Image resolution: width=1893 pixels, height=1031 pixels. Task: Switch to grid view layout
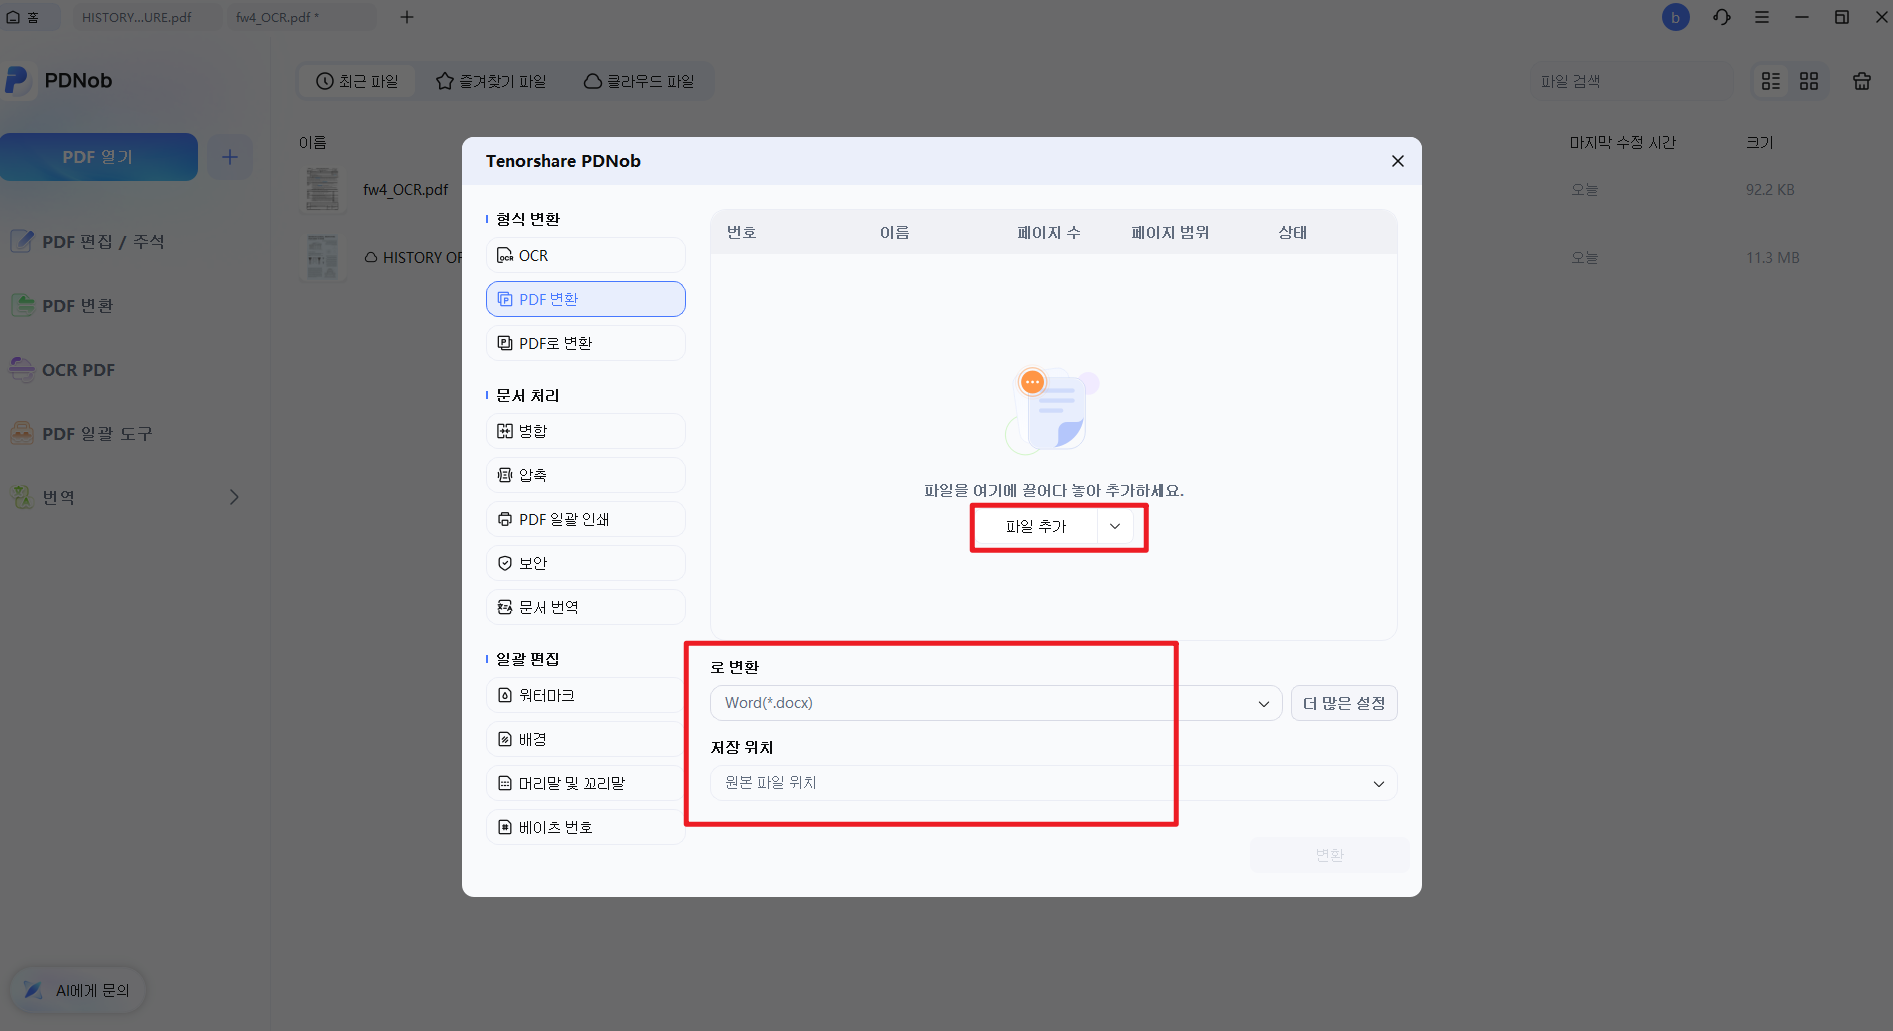[1809, 81]
